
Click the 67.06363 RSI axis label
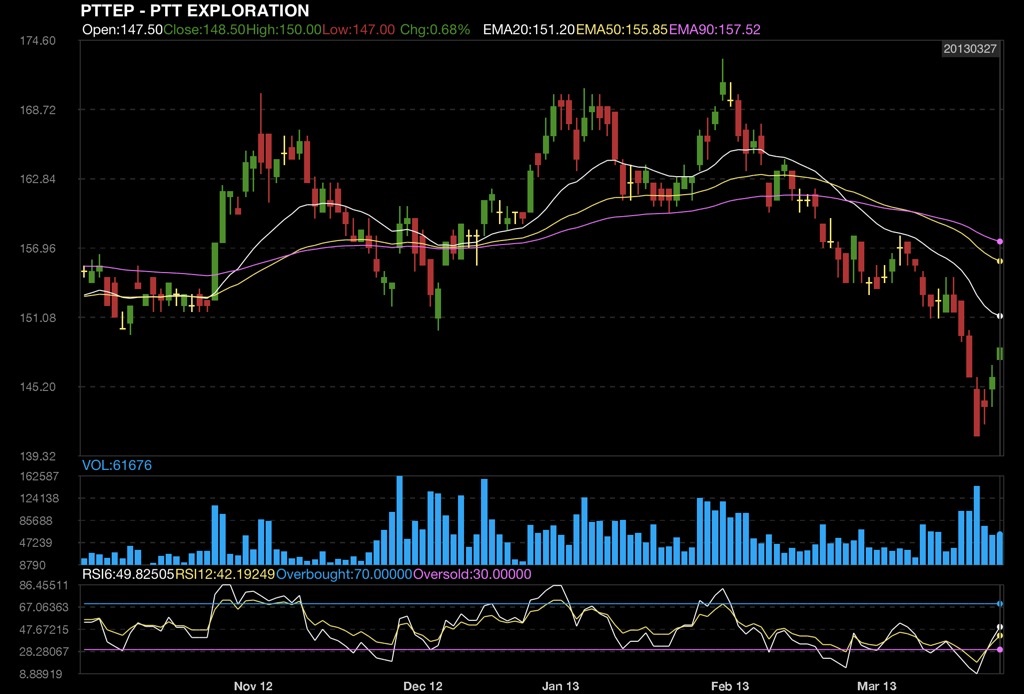point(44,608)
